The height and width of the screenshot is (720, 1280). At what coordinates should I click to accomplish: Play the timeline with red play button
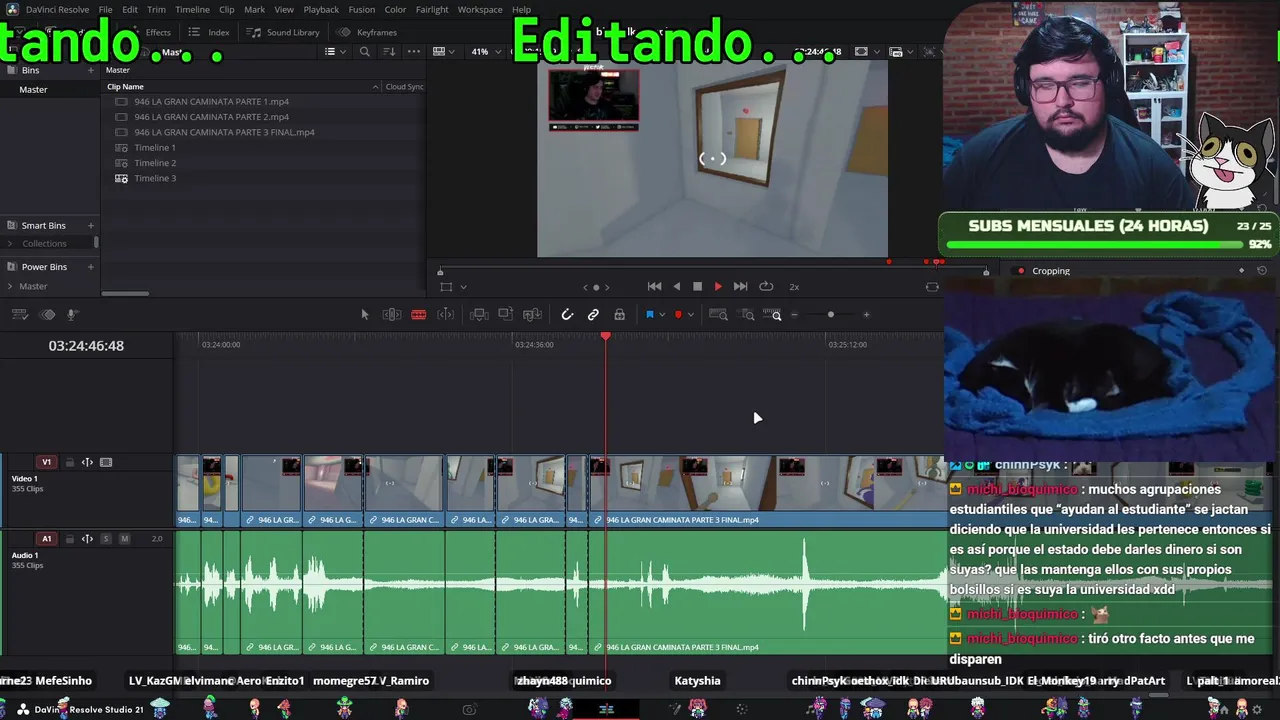(x=718, y=287)
